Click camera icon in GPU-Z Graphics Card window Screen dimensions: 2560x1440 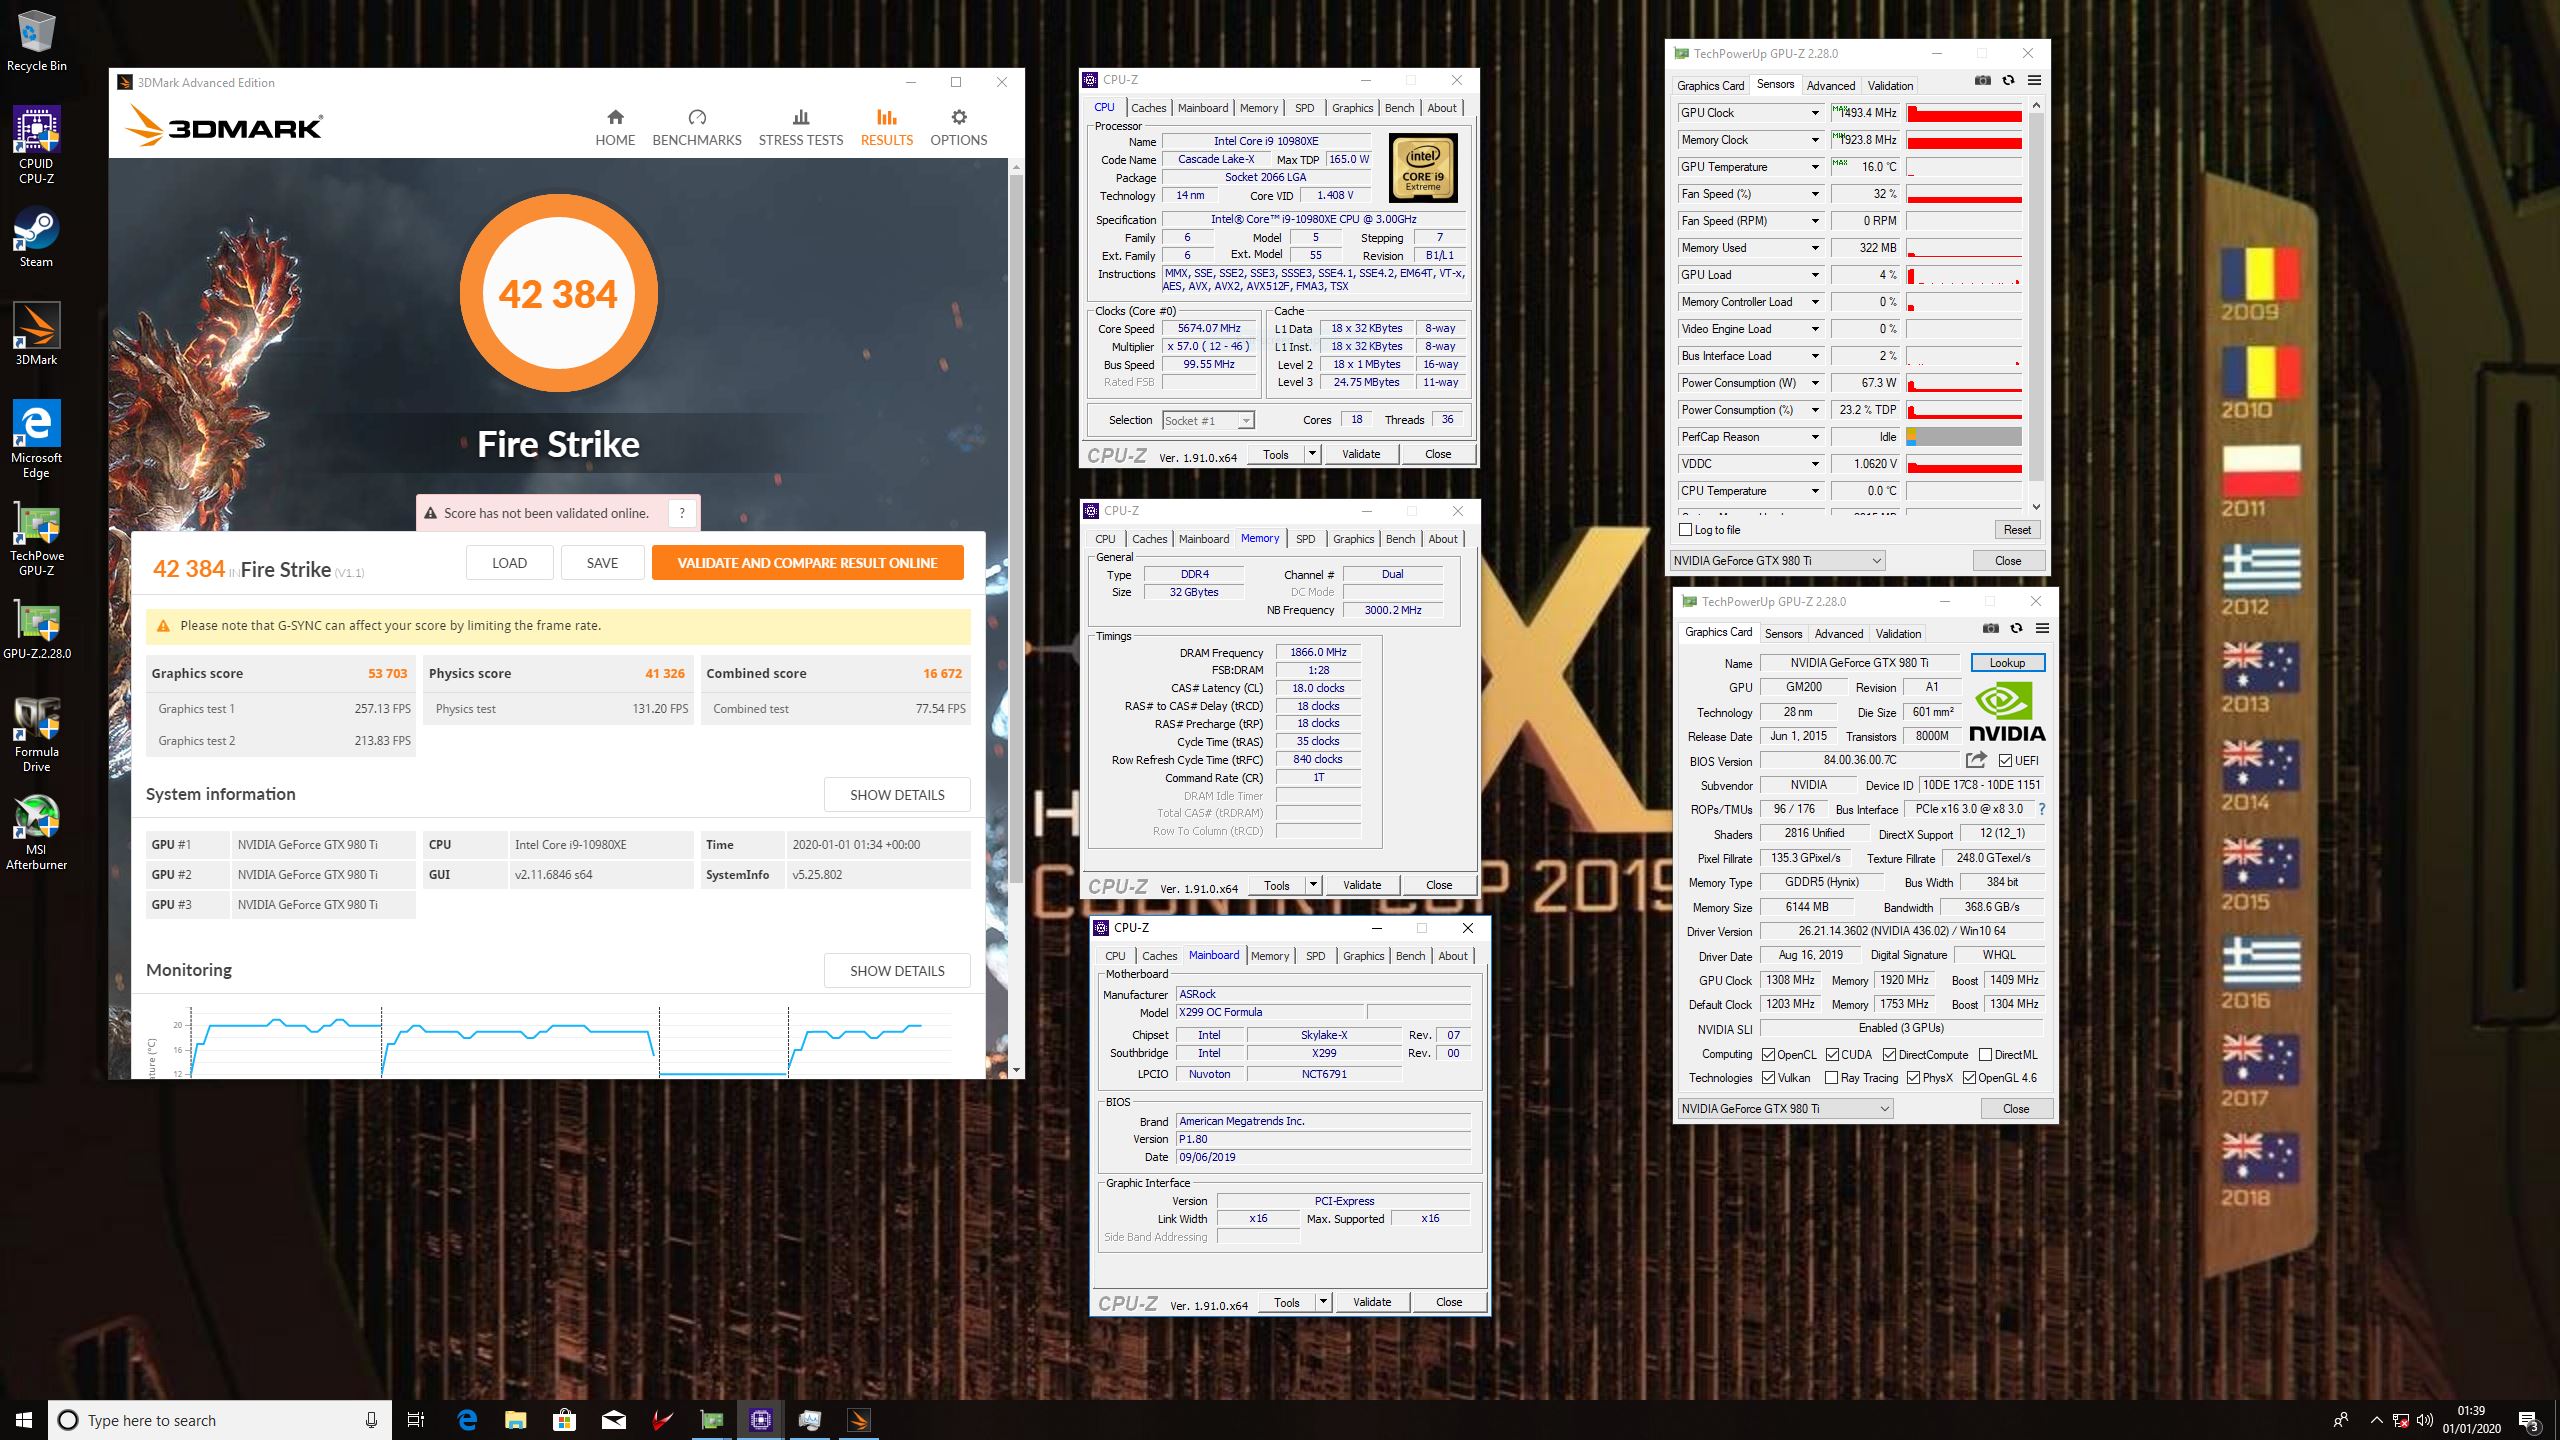1990,629
